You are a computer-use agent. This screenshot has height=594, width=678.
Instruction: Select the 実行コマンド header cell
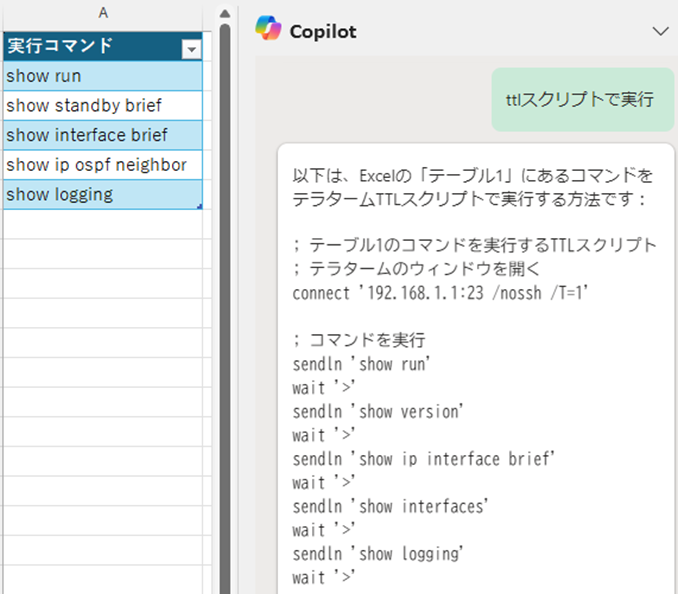[x=103, y=46]
